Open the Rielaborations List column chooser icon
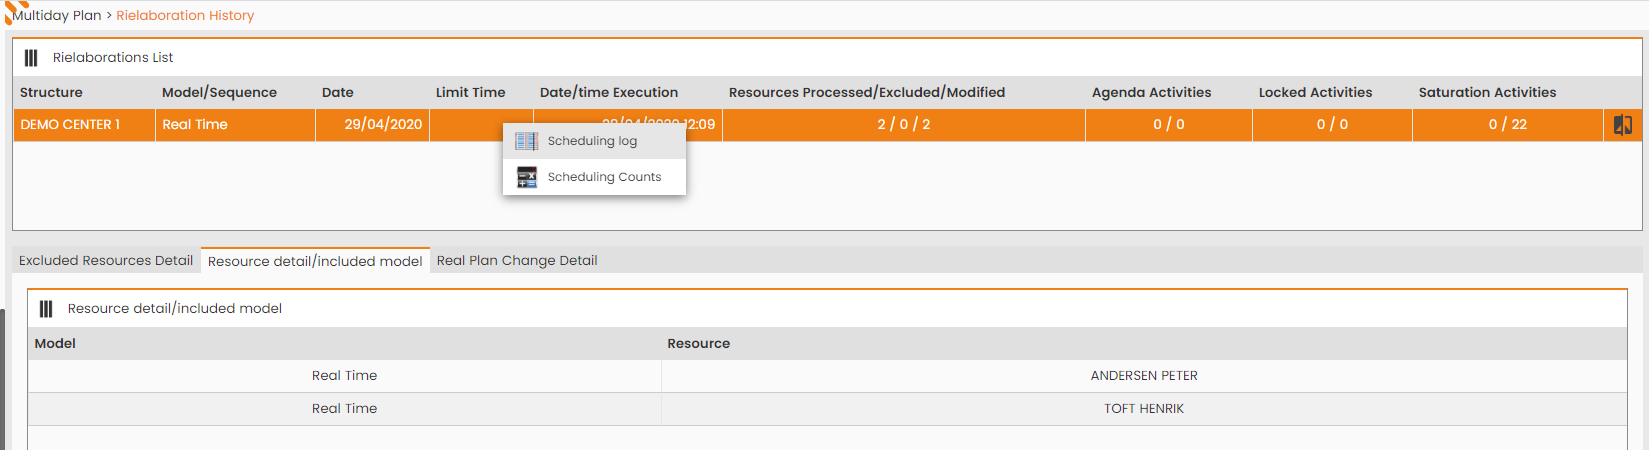Viewport: 1649px width, 450px height. click(x=31, y=58)
